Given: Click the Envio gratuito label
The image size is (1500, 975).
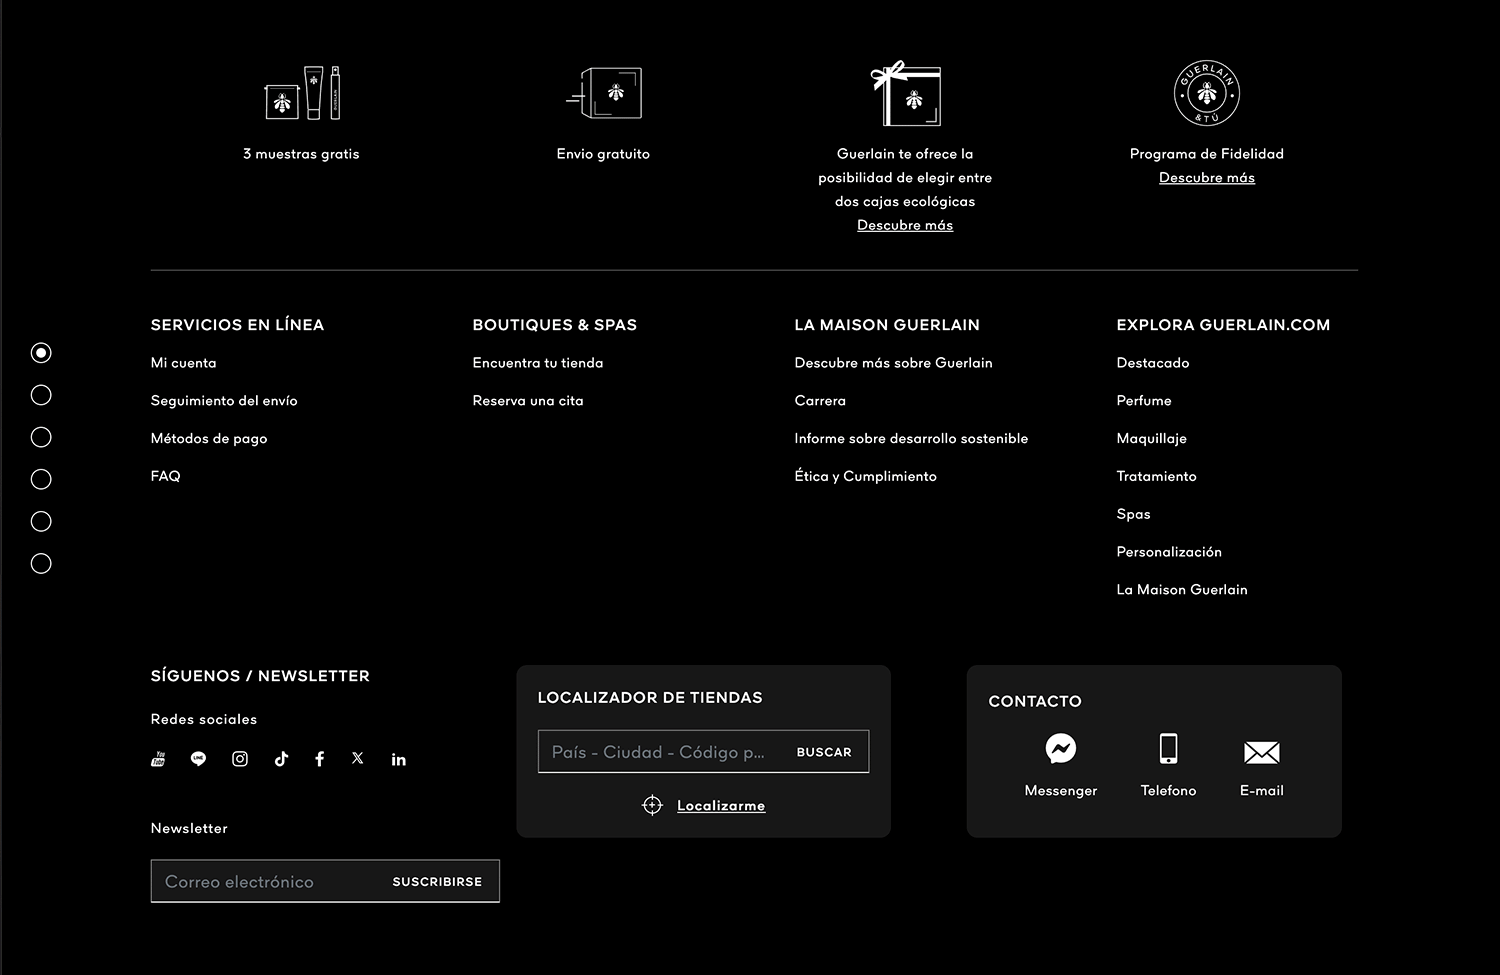Looking at the screenshot, I should click(603, 153).
